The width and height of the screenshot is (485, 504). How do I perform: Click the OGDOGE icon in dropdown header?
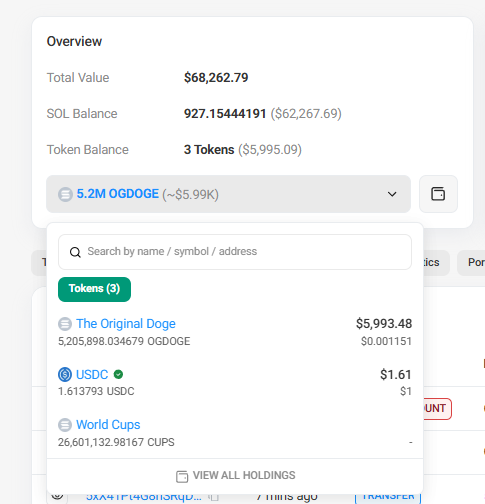pos(65,194)
